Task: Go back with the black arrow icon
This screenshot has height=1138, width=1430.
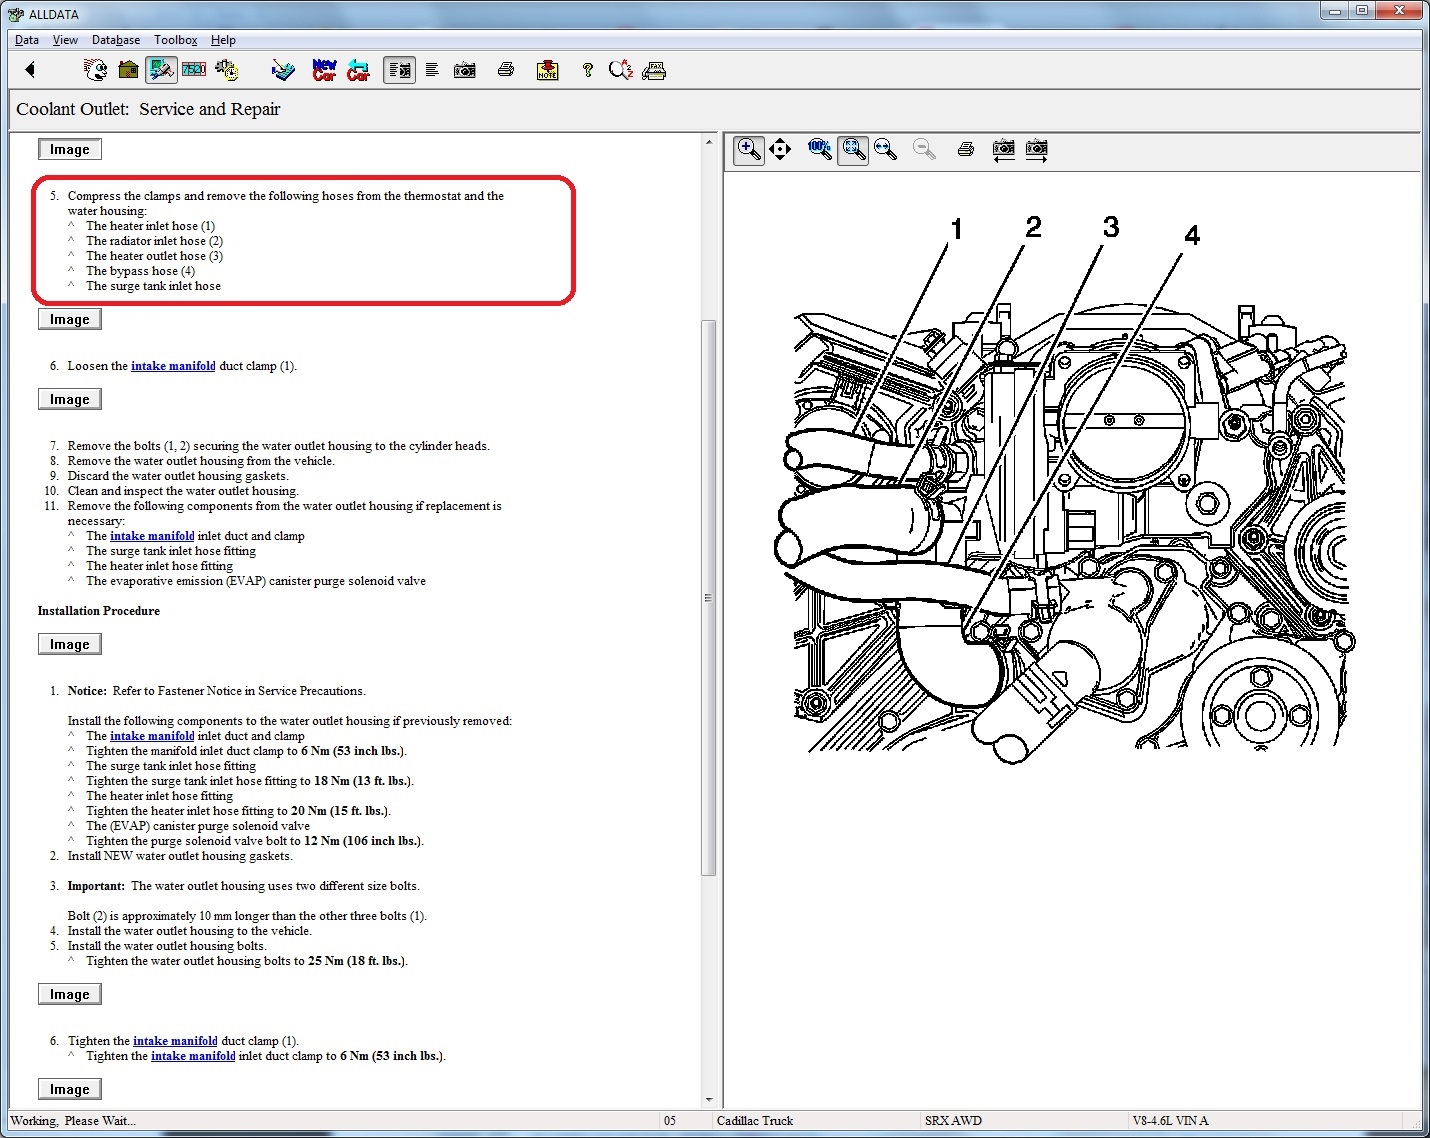Action: tap(30, 70)
